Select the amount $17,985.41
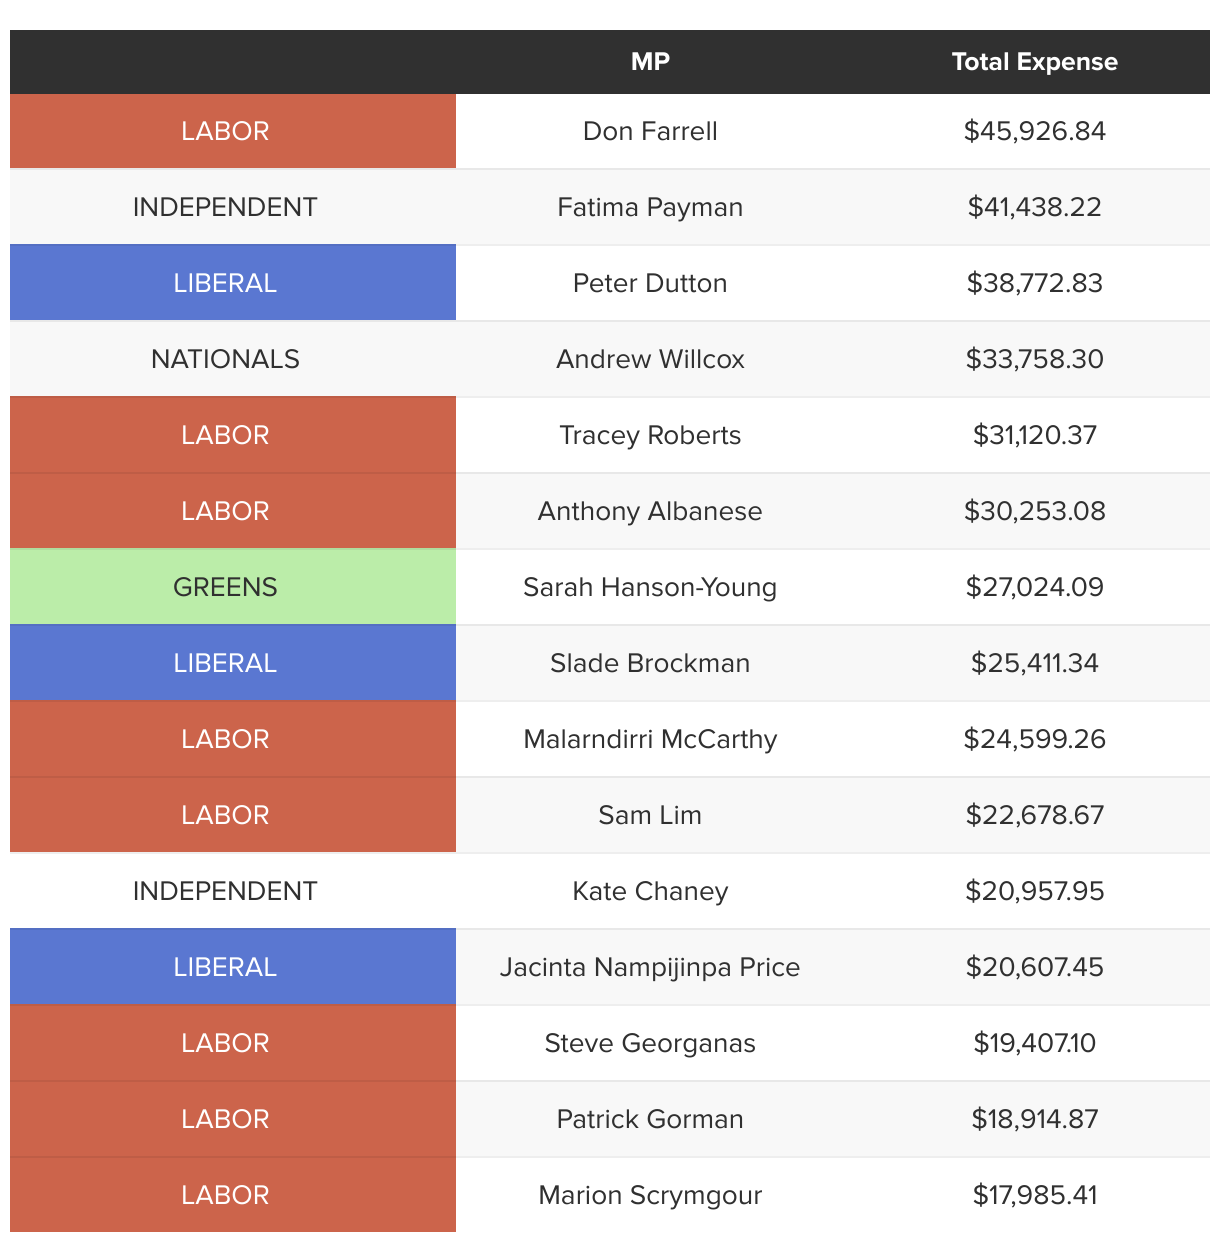 (1034, 1195)
